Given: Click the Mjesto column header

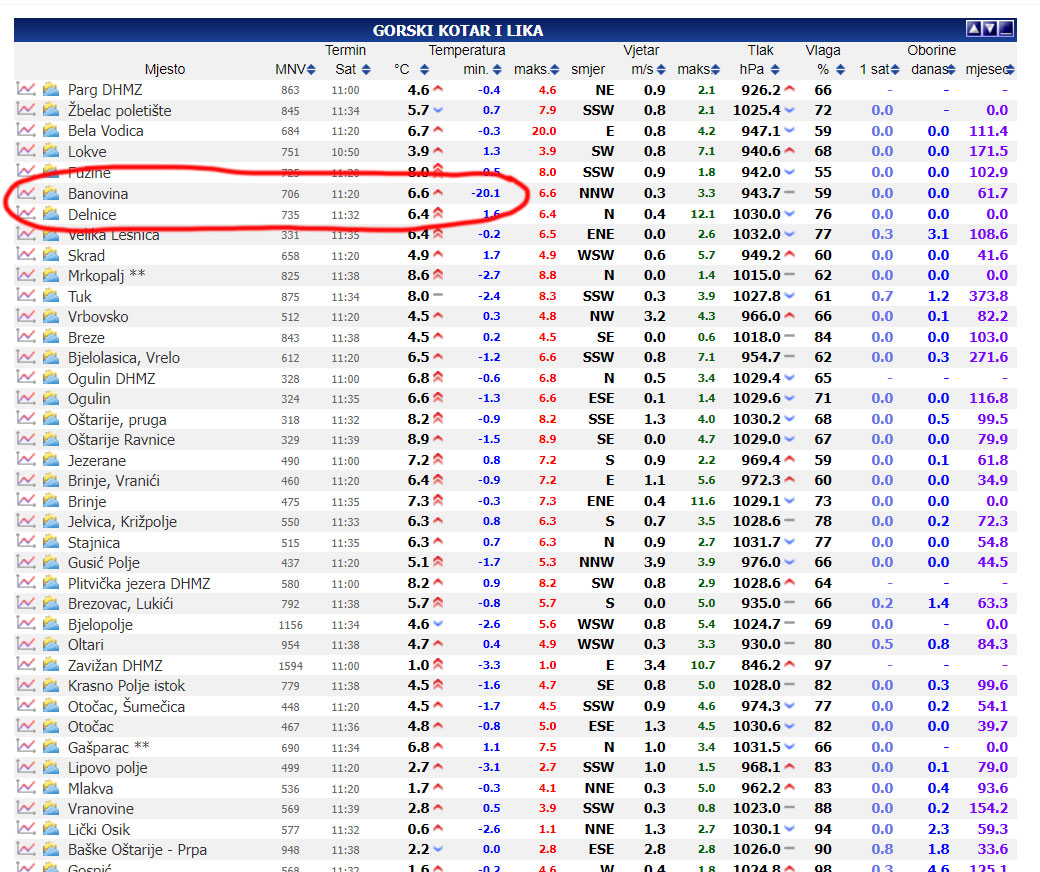Looking at the screenshot, I should [165, 70].
